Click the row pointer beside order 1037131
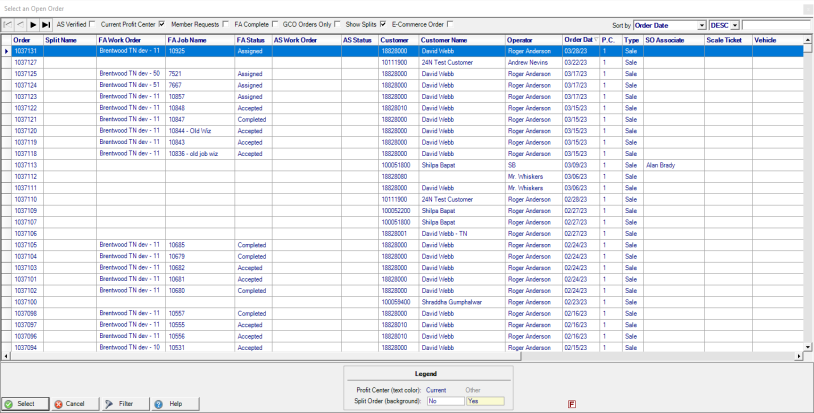The image size is (814, 413). pos(6,49)
